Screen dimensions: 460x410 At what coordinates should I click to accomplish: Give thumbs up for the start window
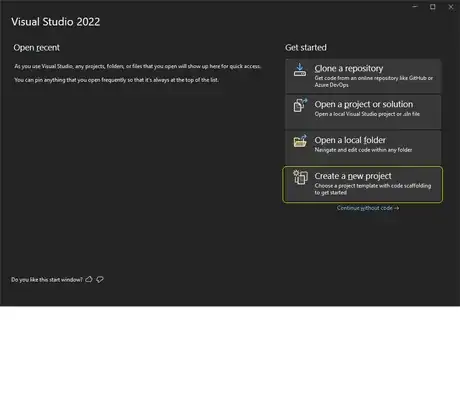pyautogui.click(x=89, y=279)
